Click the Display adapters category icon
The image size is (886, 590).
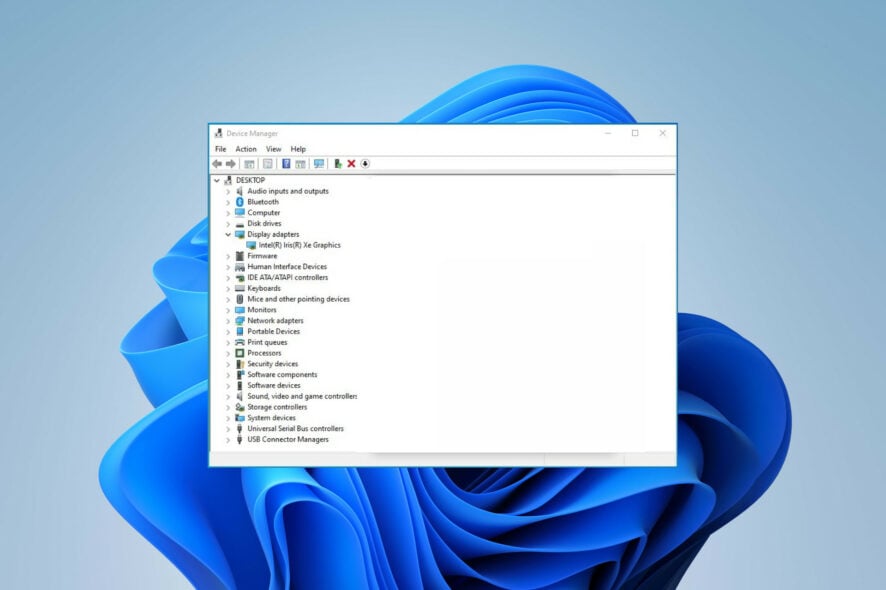[240, 234]
